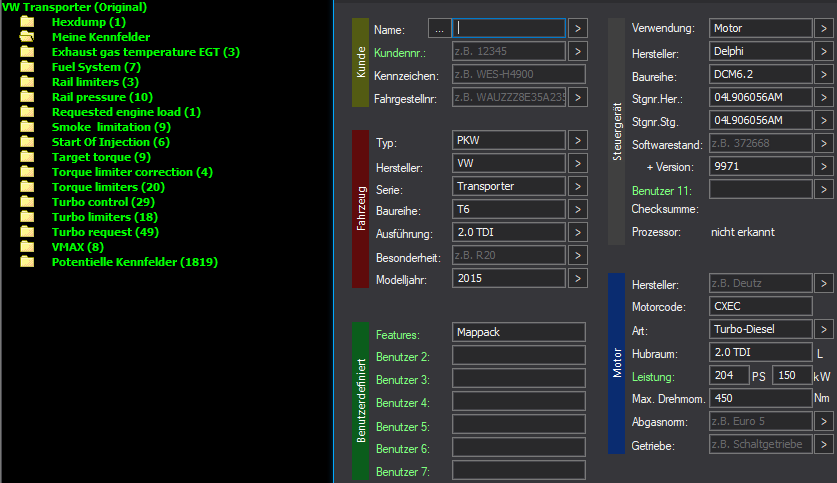837x483 pixels.
Task: Click the Motorcode field showing CXEC
Action: click(x=761, y=306)
